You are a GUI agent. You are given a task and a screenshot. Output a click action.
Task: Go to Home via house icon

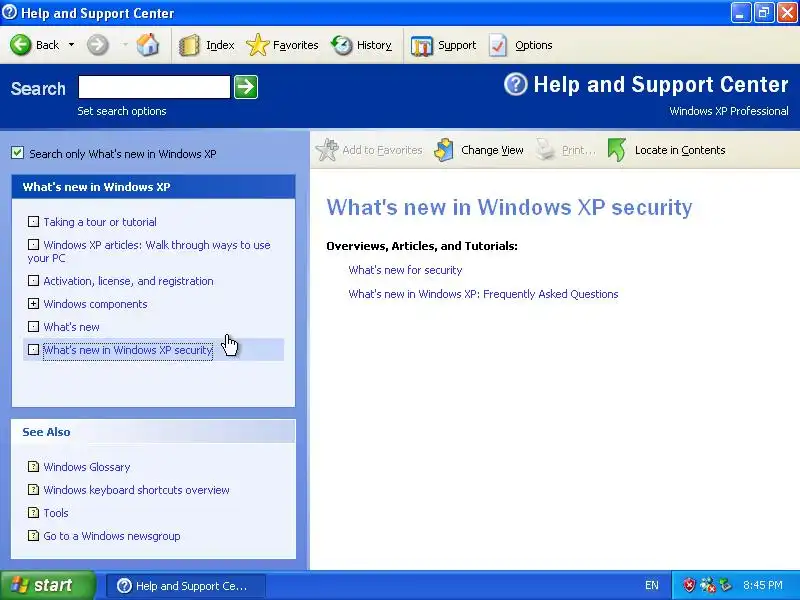pos(147,45)
